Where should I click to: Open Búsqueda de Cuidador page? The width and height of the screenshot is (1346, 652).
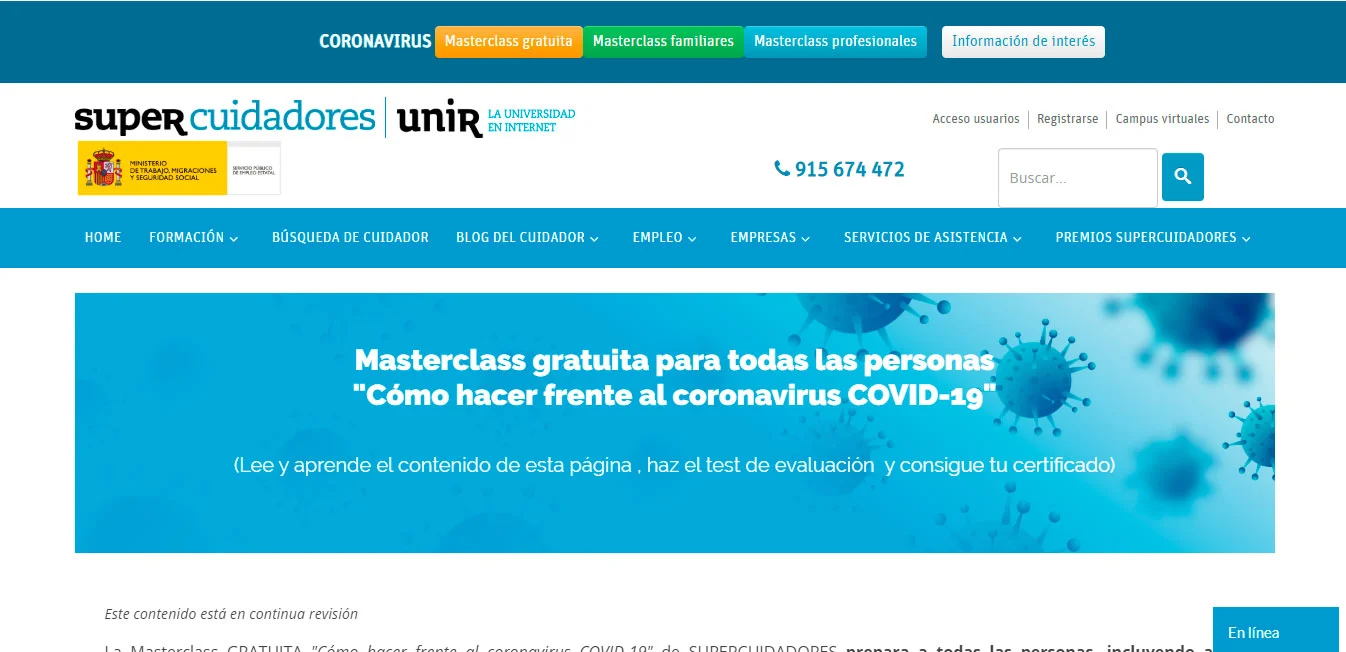pos(350,238)
